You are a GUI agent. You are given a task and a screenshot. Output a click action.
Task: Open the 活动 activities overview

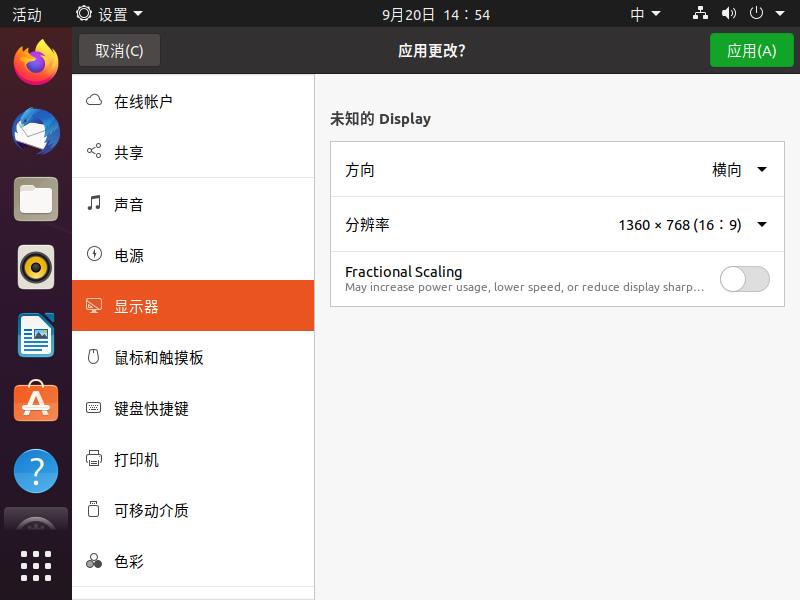click(26, 14)
